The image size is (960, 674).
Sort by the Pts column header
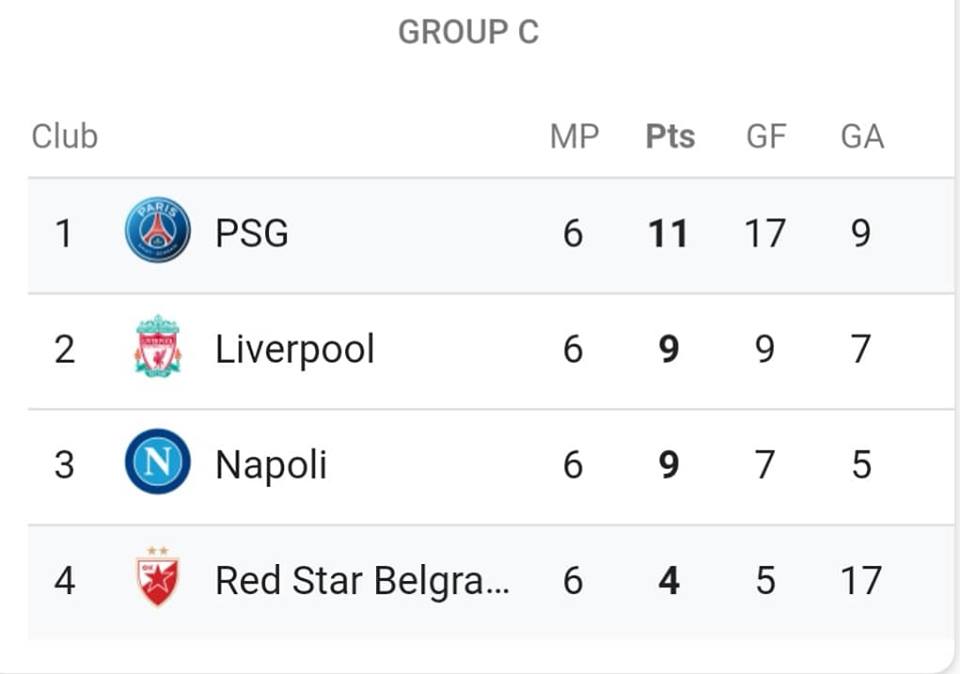(670, 137)
